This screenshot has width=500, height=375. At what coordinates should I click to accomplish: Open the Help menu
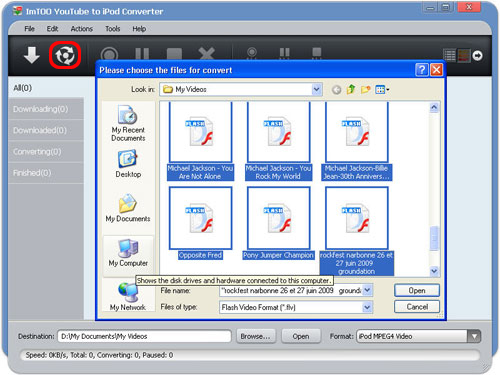click(x=139, y=29)
